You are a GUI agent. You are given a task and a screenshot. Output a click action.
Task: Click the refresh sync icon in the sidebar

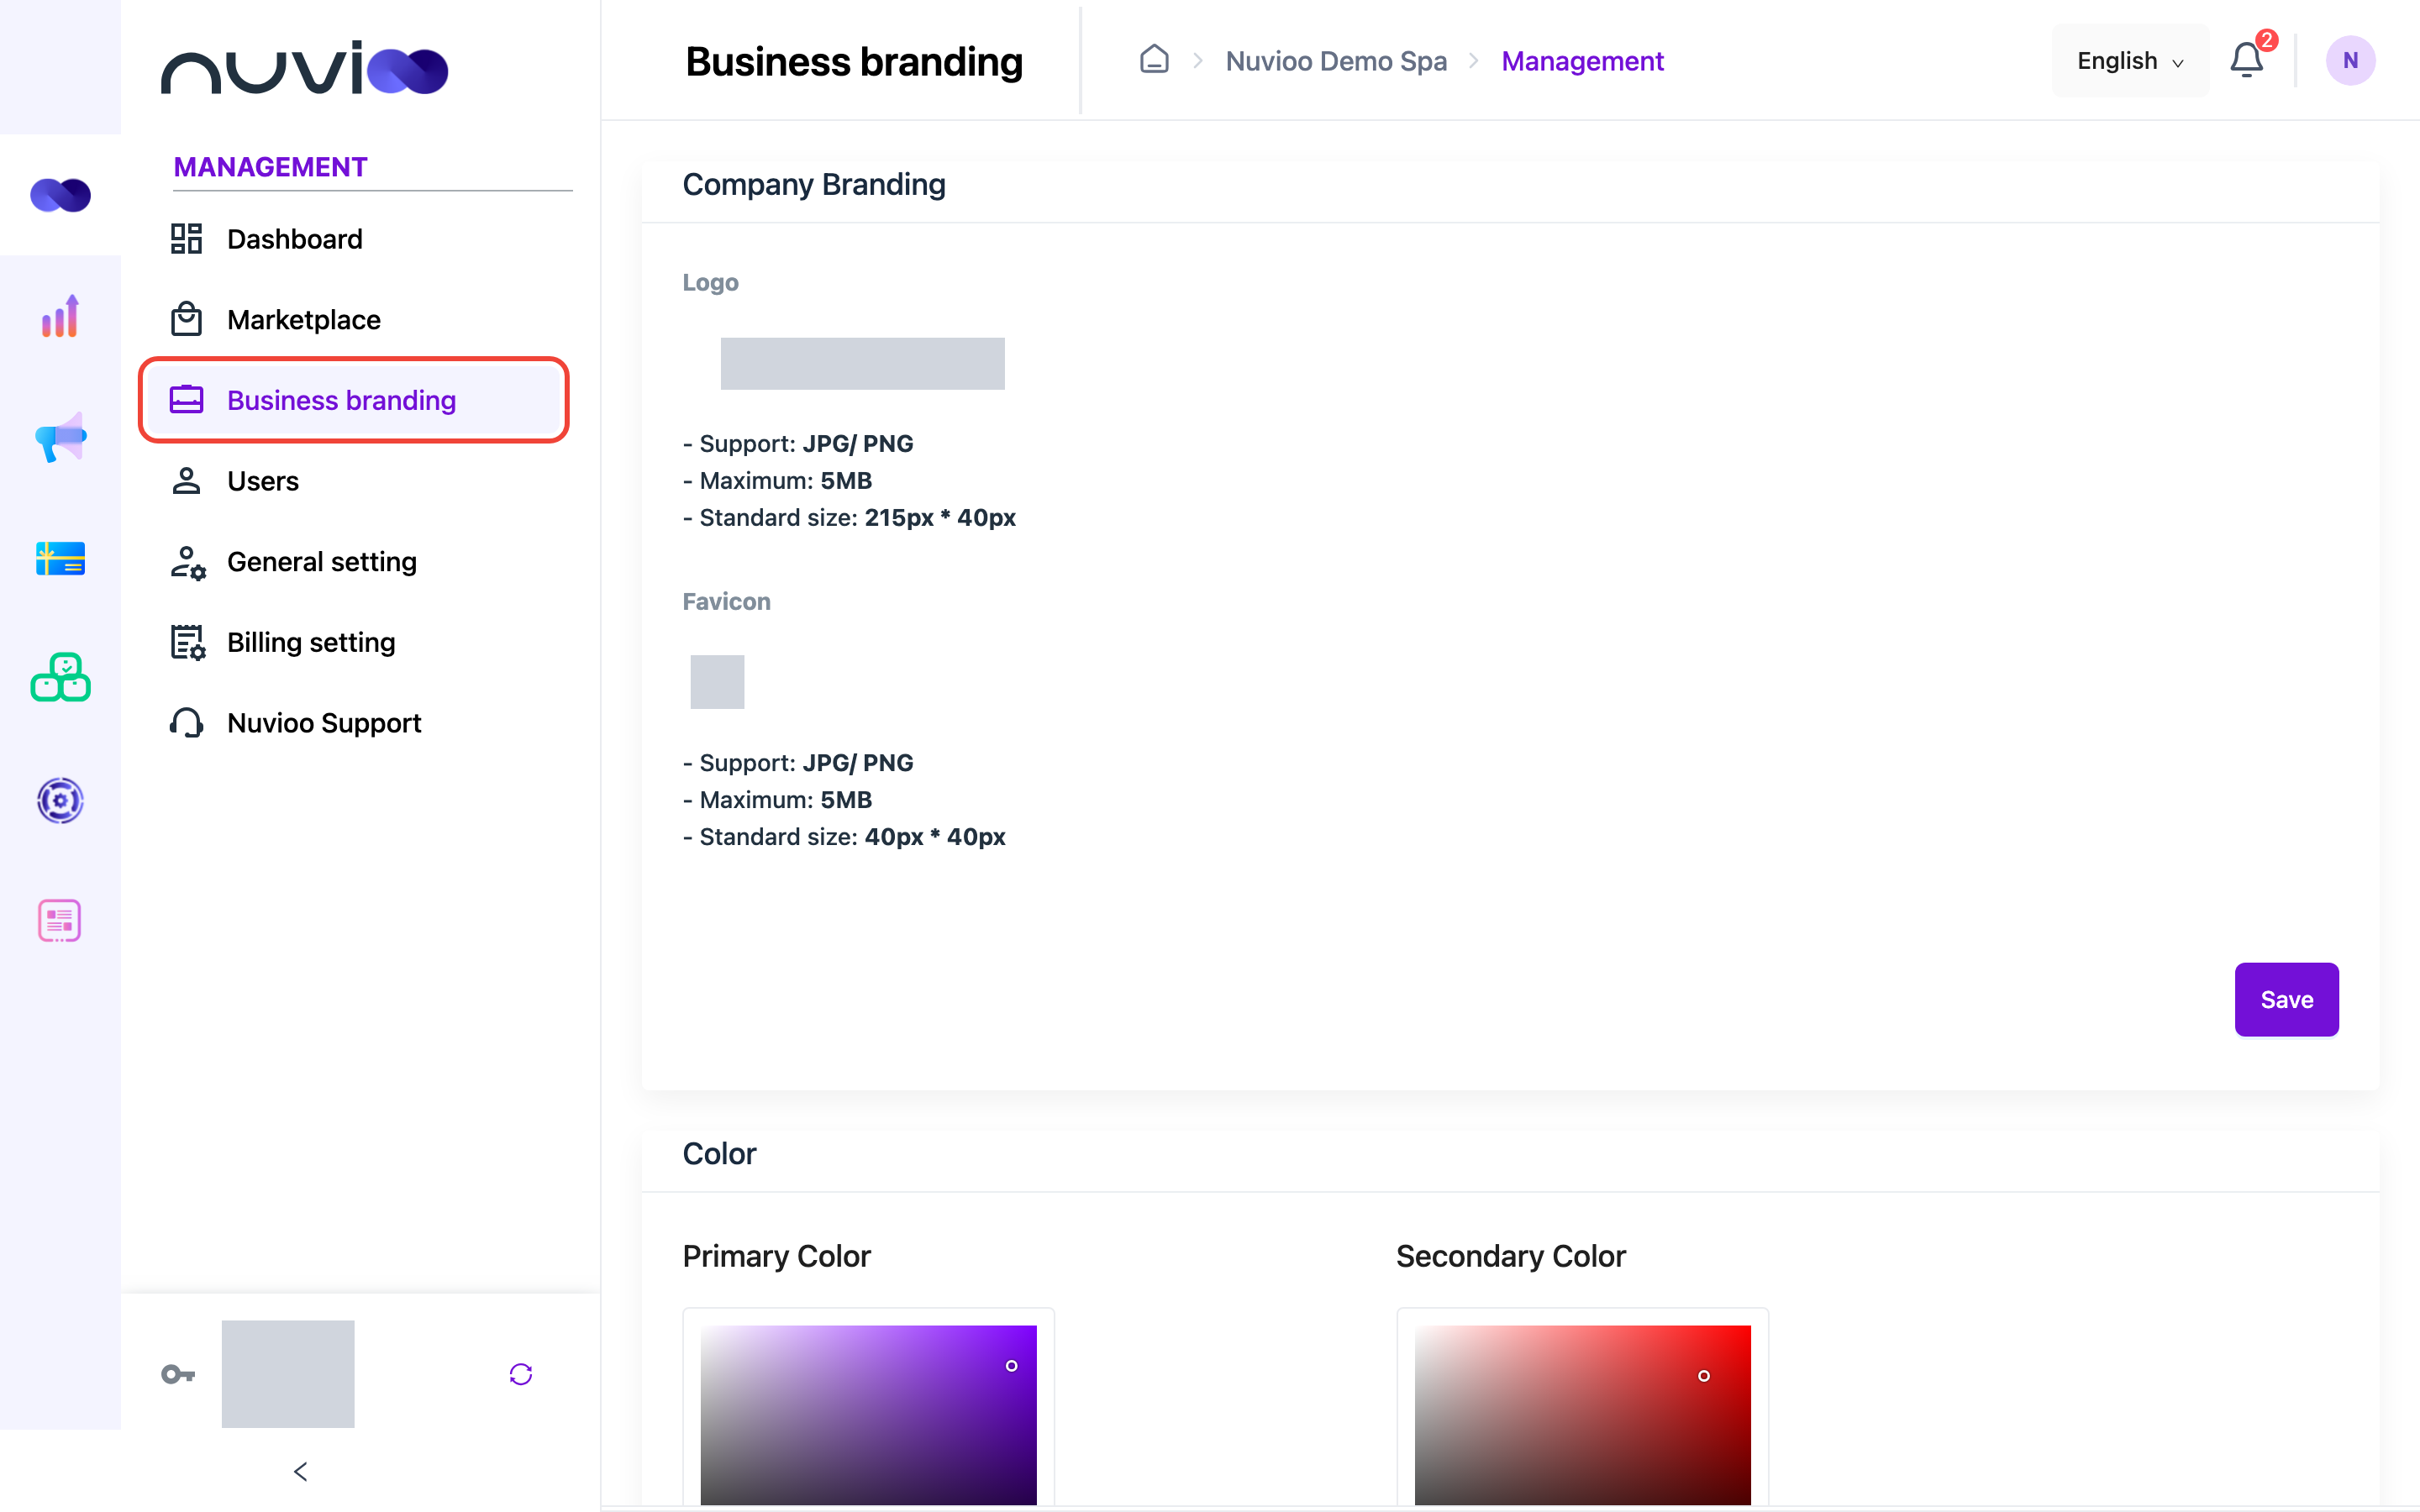521,1374
